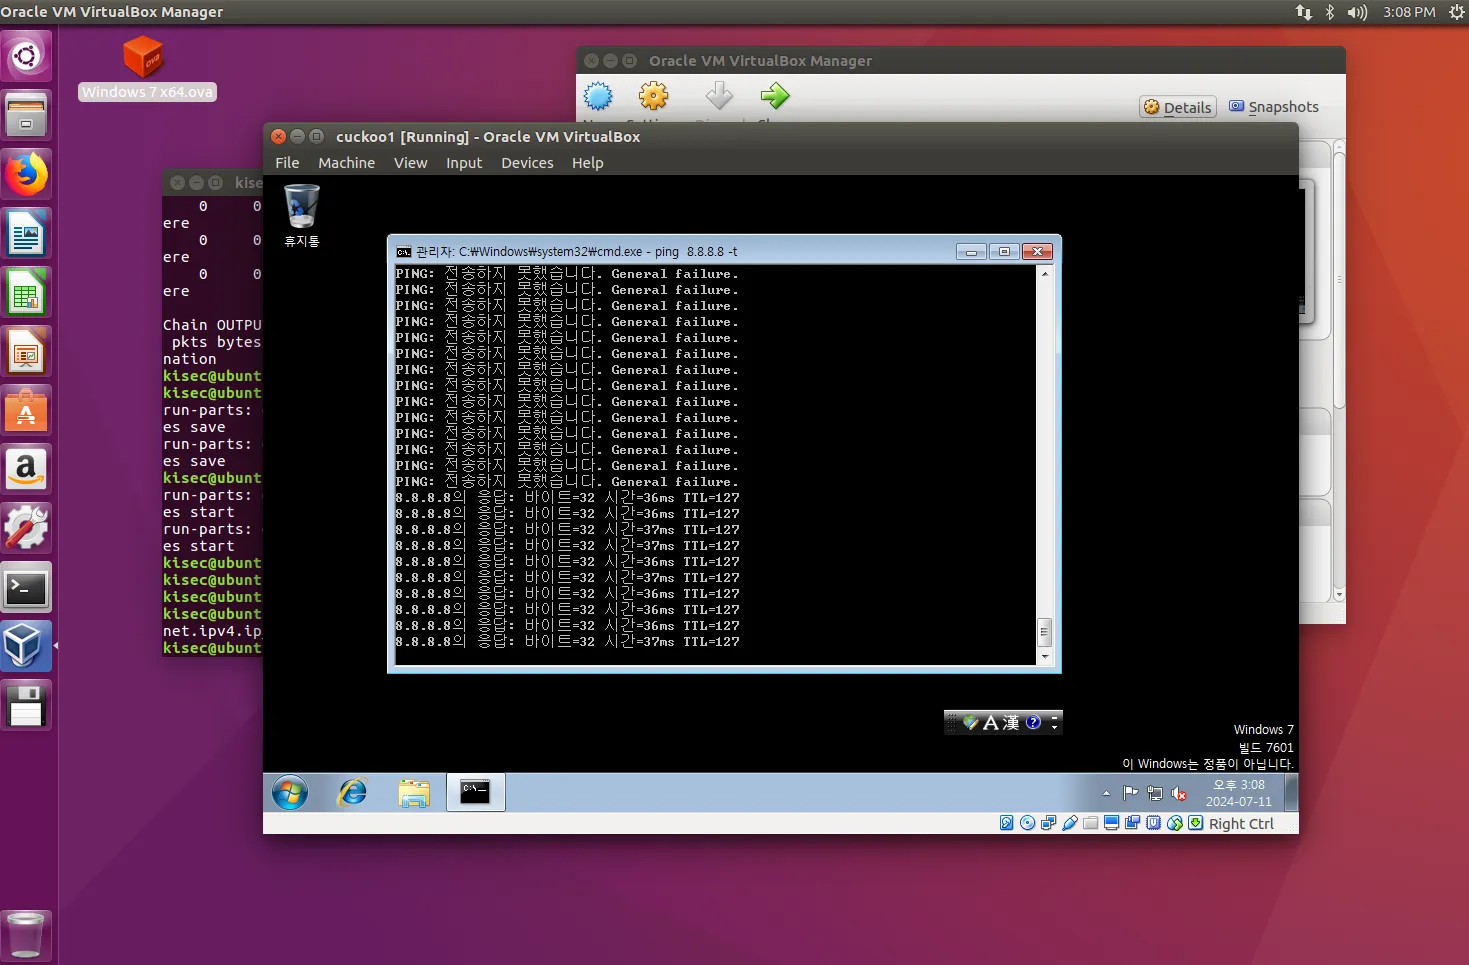Open the Input menu of cuckoo1 VM
1469x965 pixels.
click(464, 163)
